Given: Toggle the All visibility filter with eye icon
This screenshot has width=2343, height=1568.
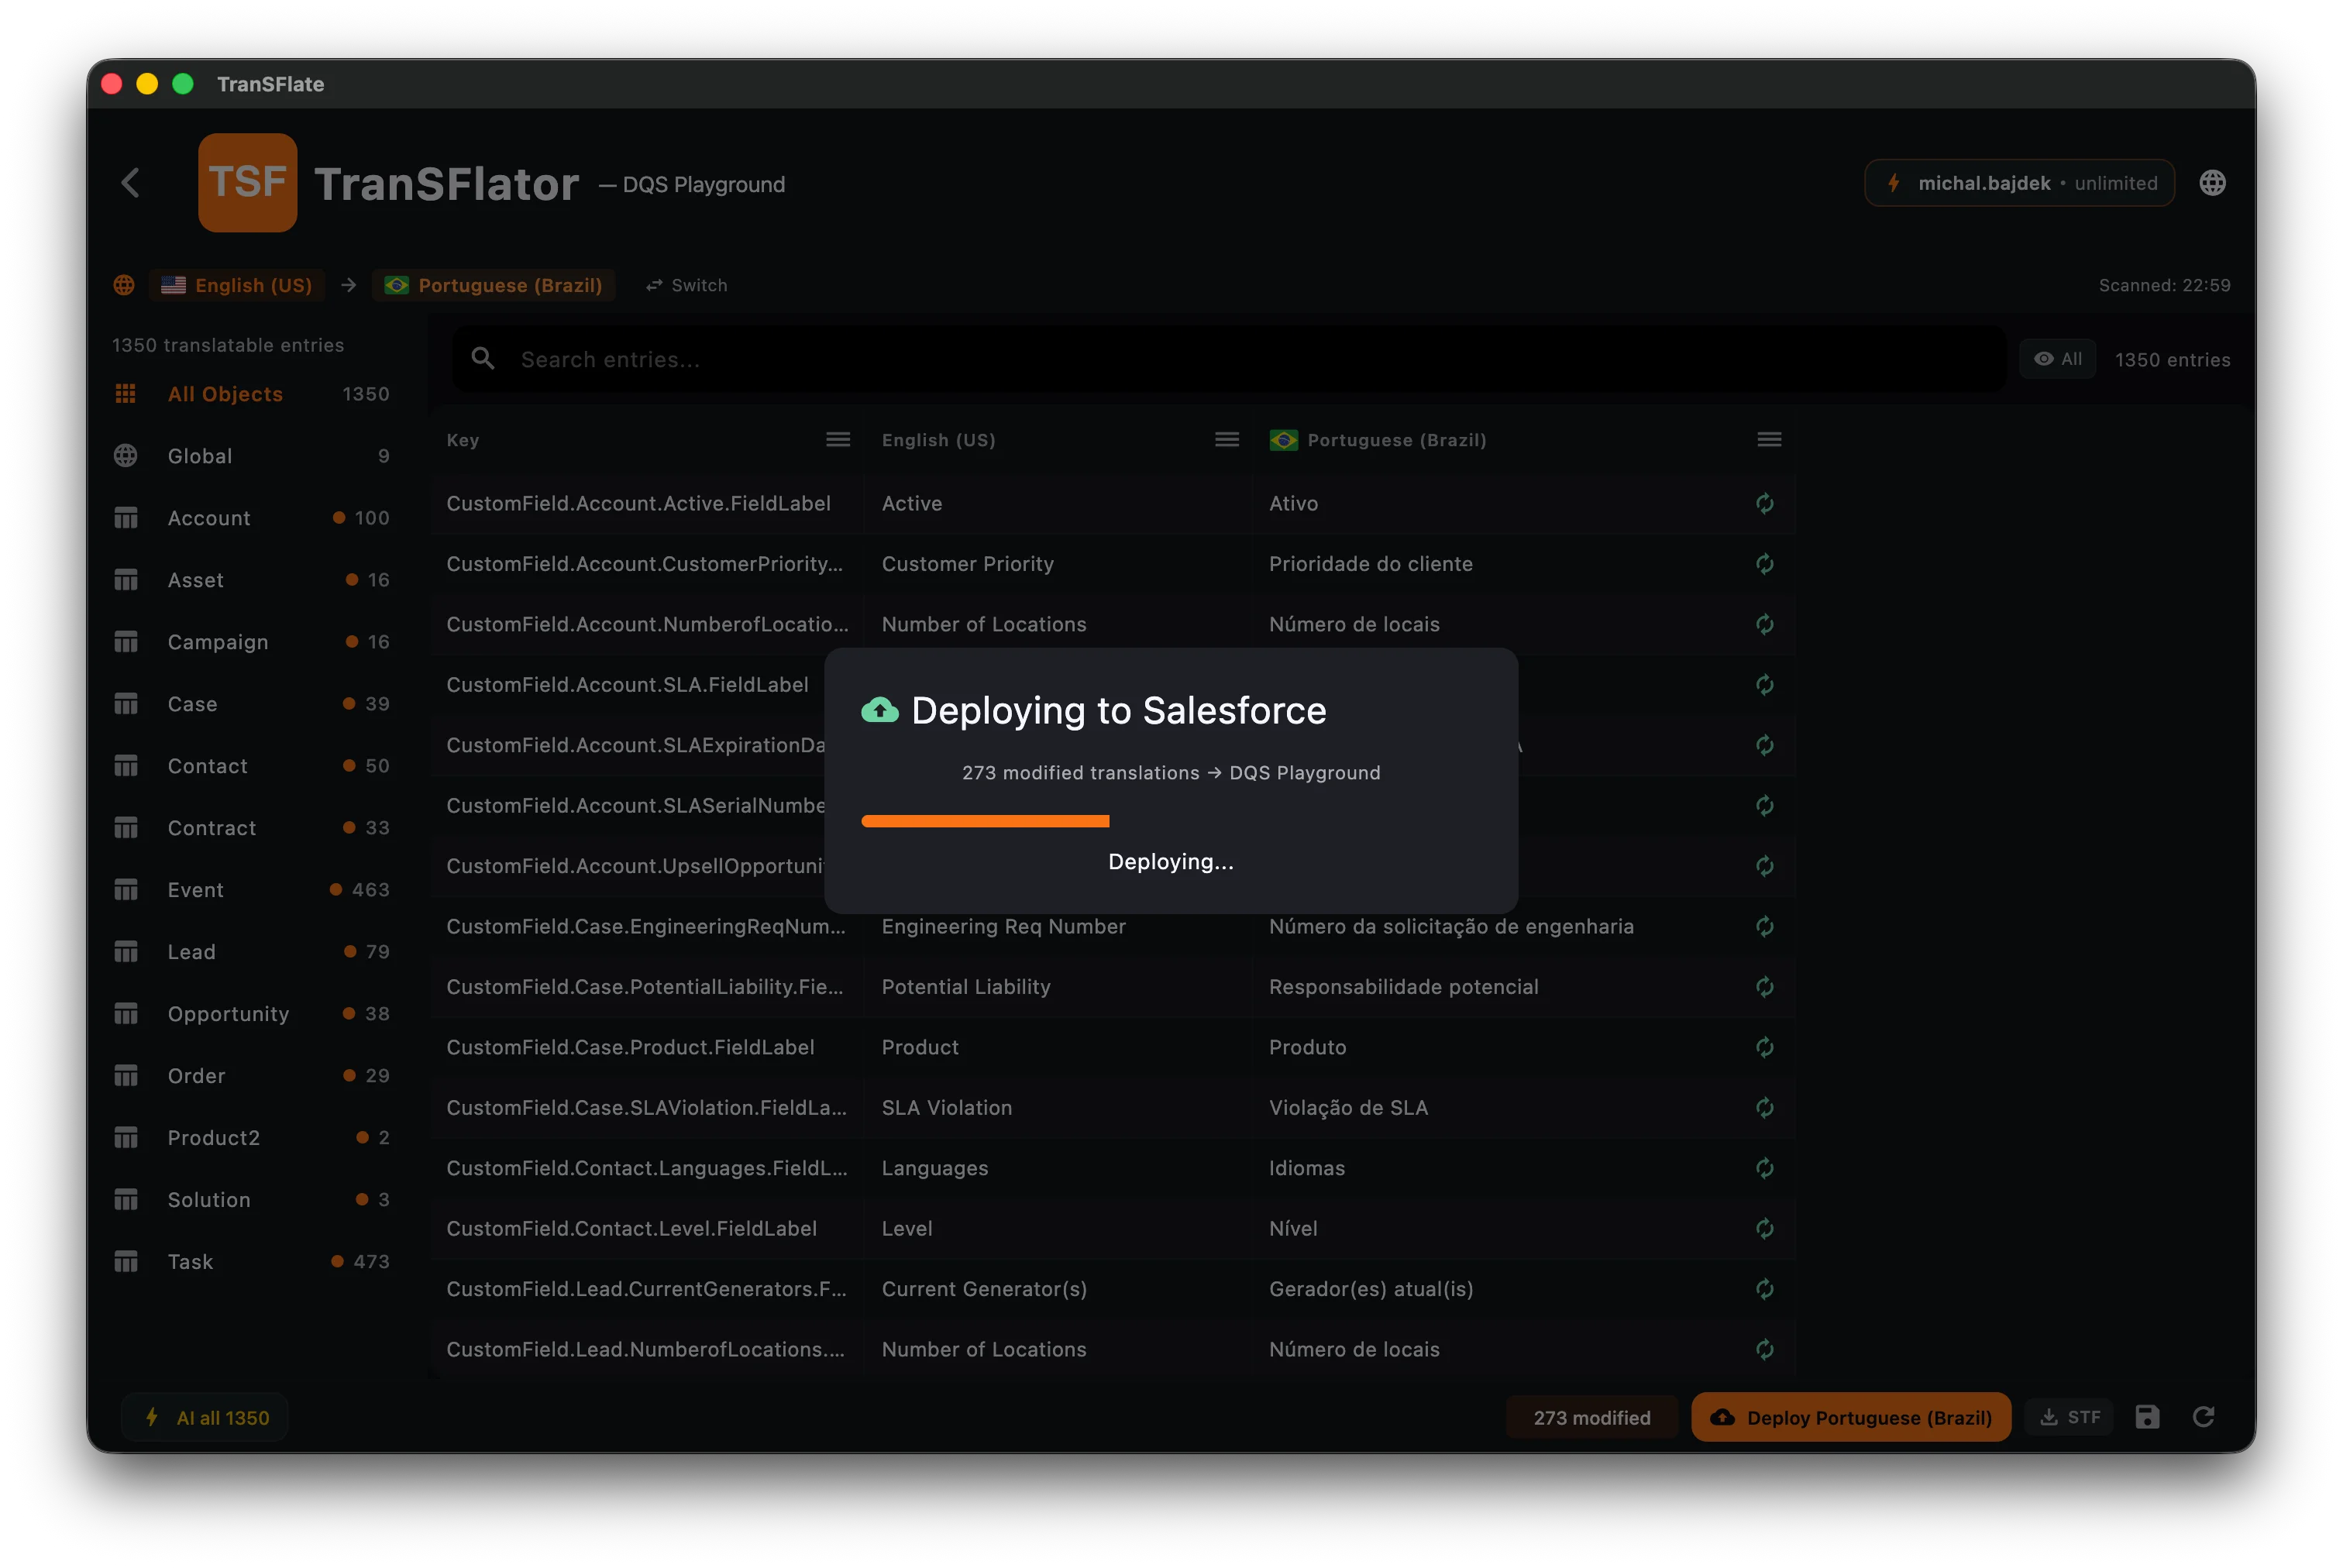Looking at the screenshot, I should 2058,358.
